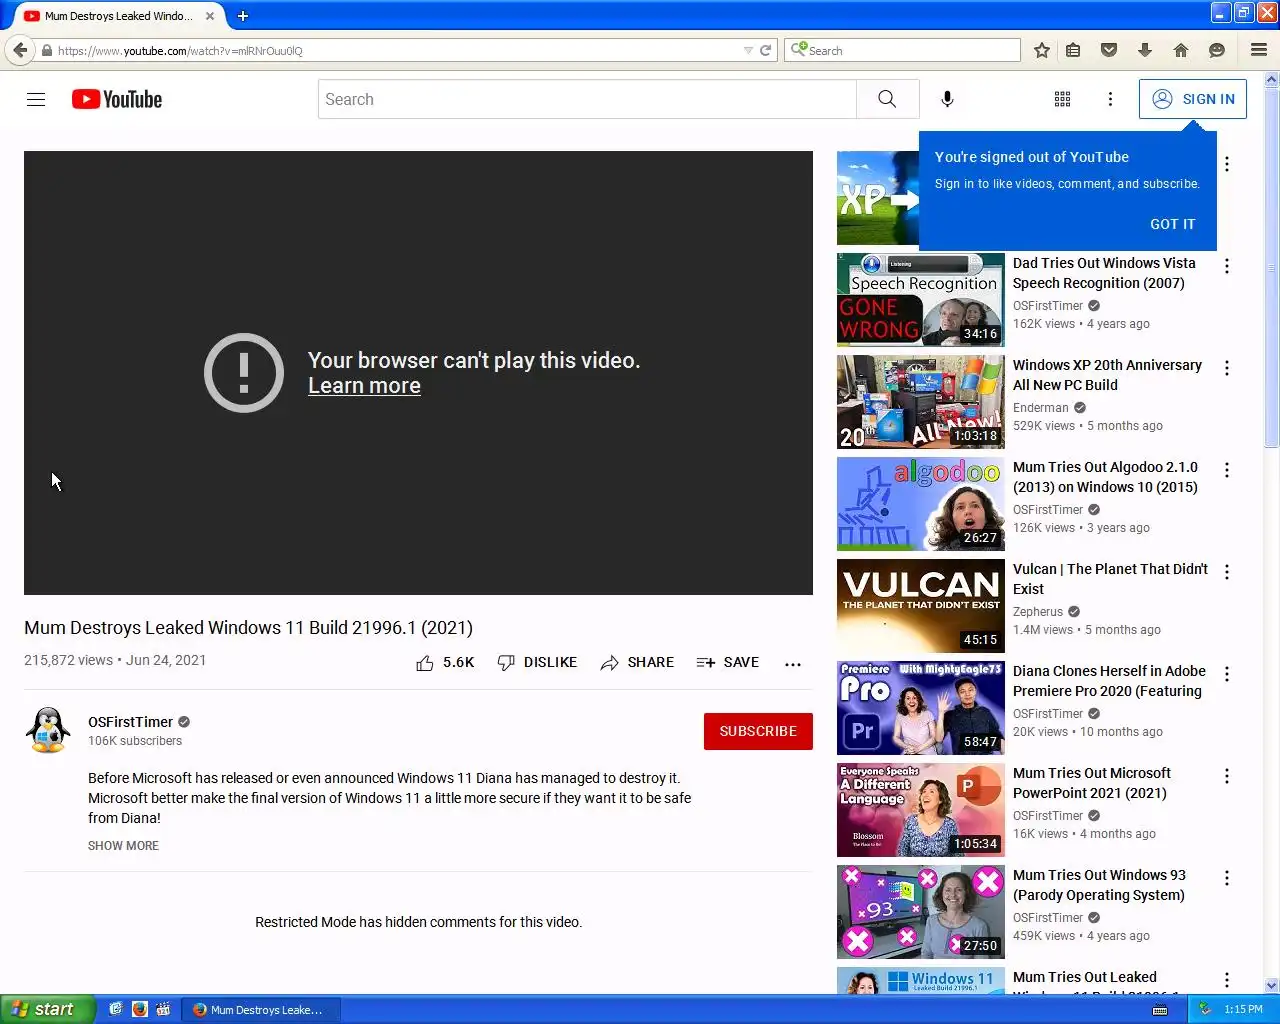Screen dimensions: 1280x1024
Task: Open OSFirstTimer channel name link
Action: 131,722
